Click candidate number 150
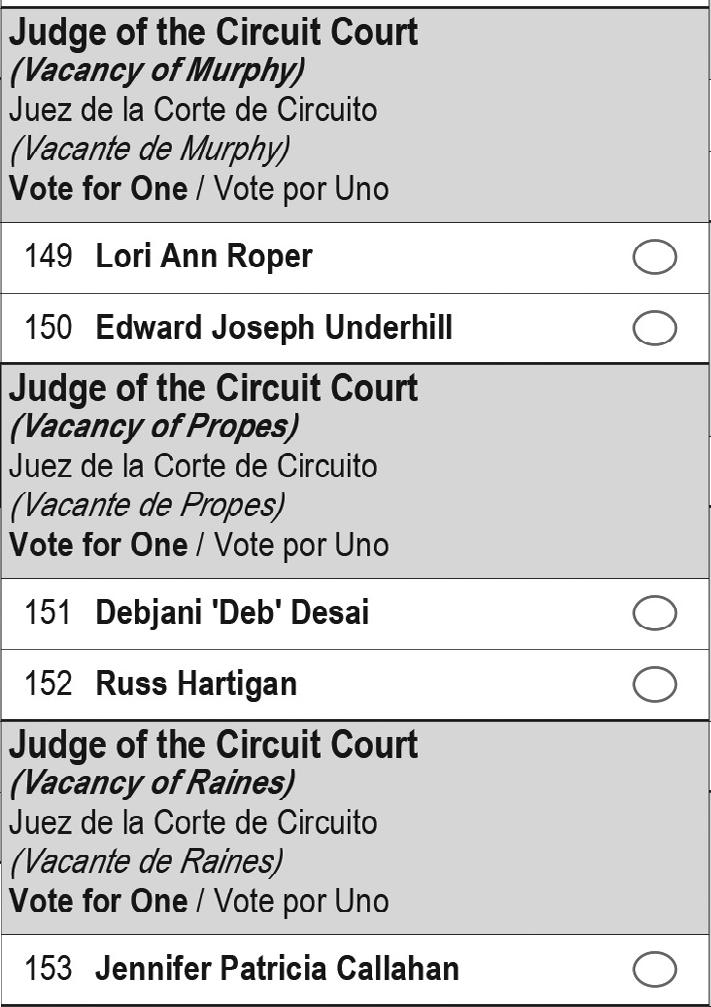Screen dimensions: 711x1007 (x=48, y=328)
